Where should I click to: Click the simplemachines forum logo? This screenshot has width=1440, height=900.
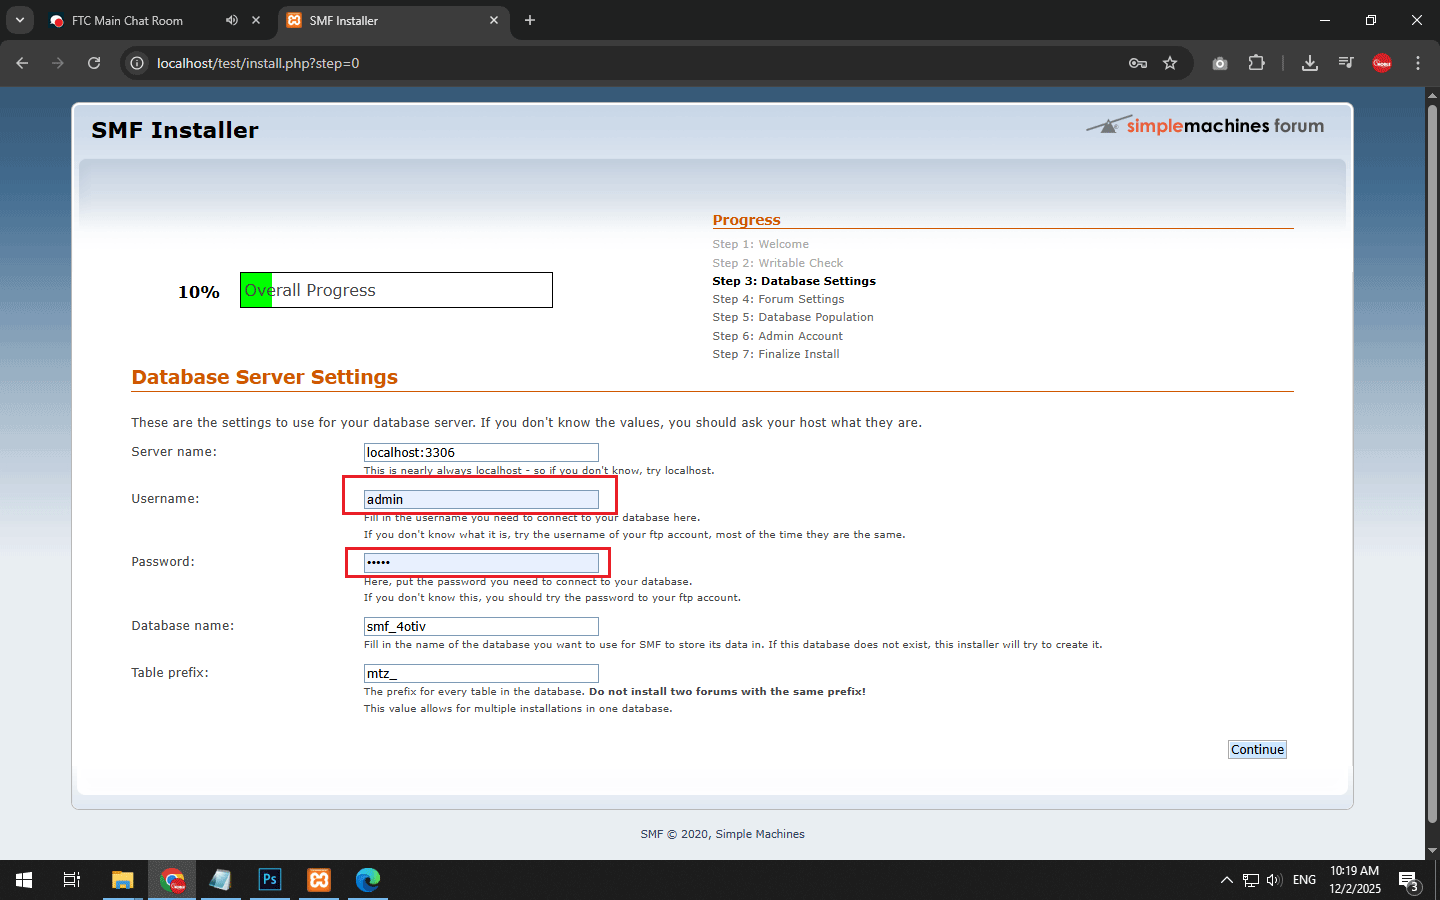1206,126
